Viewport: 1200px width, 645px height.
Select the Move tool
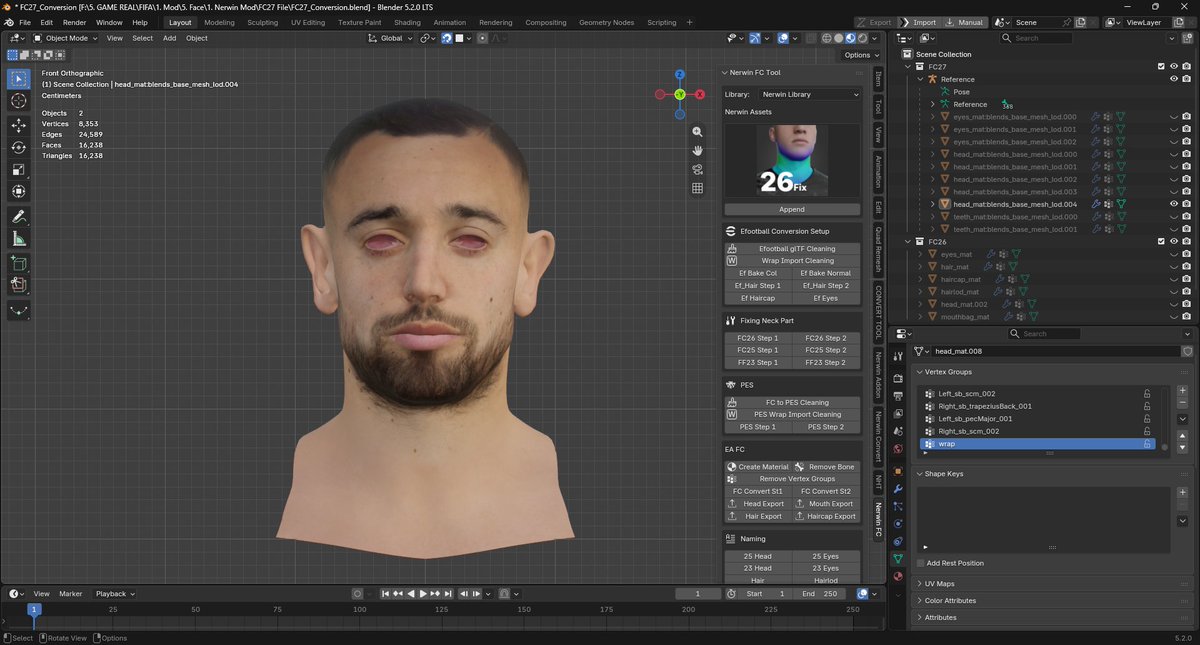[19, 125]
